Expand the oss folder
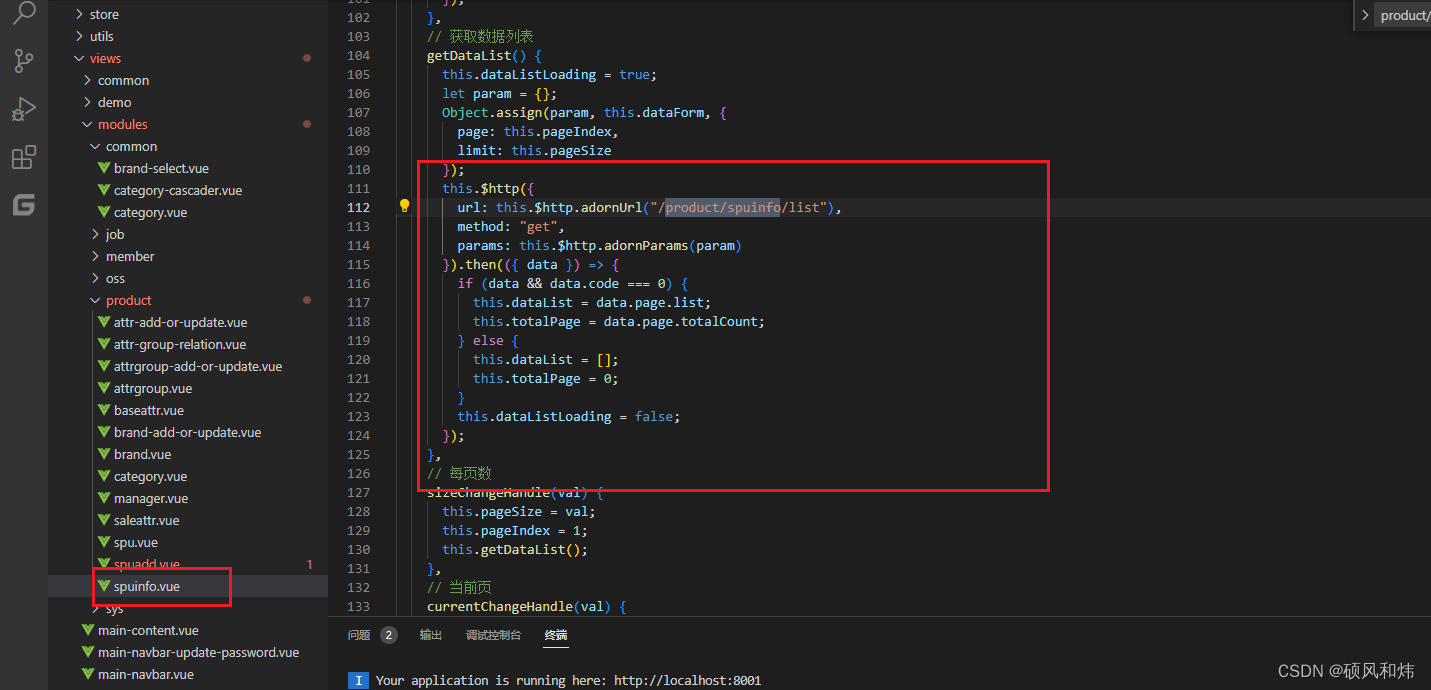Viewport: 1431px width, 690px height. pyautogui.click(x=96, y=278)
